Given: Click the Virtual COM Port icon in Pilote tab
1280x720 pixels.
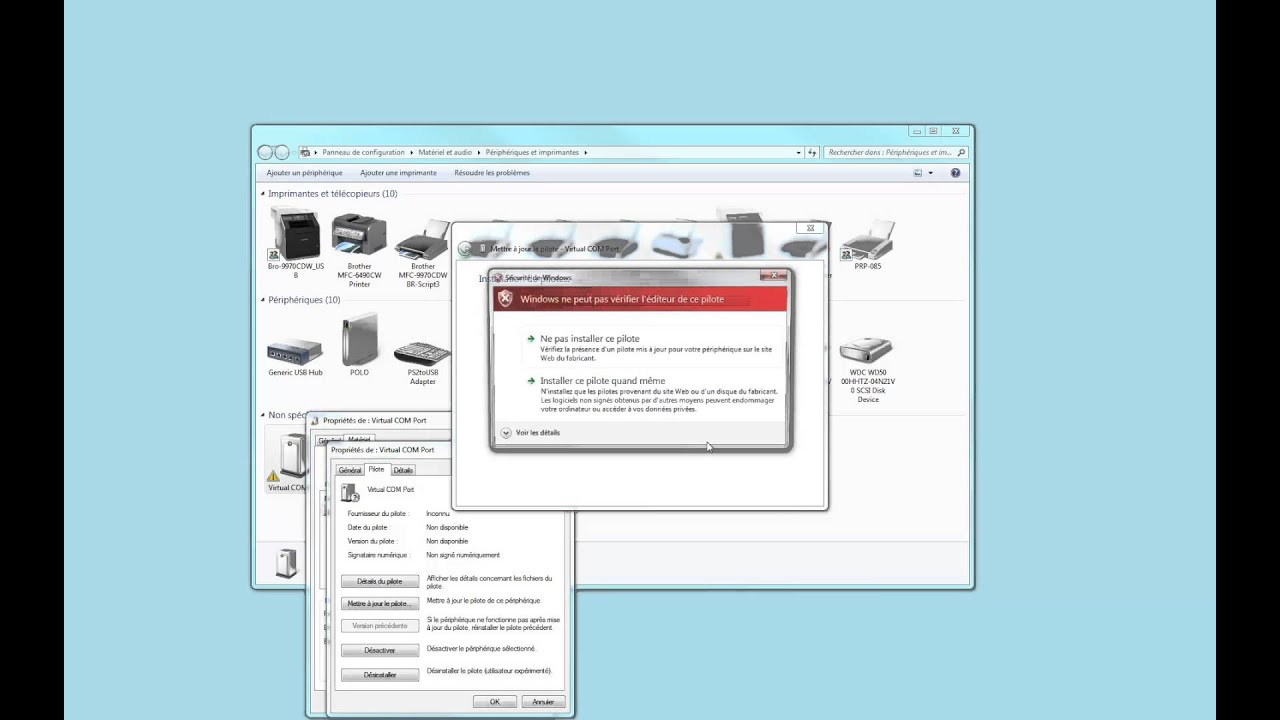Looking at the screenshot, I should (x=350, y=491).
